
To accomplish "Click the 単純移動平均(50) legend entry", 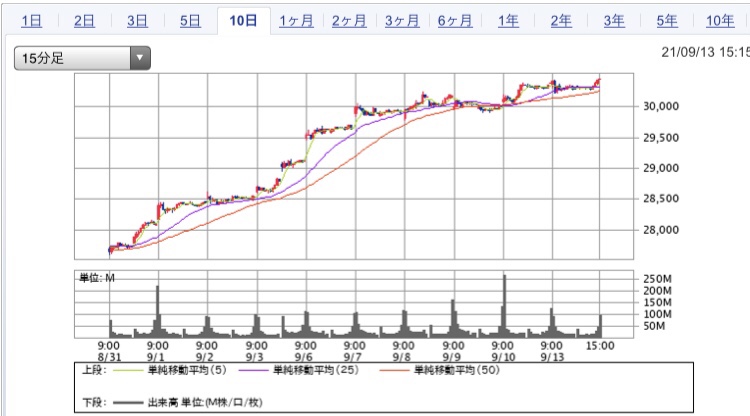I will pos(440,370).
